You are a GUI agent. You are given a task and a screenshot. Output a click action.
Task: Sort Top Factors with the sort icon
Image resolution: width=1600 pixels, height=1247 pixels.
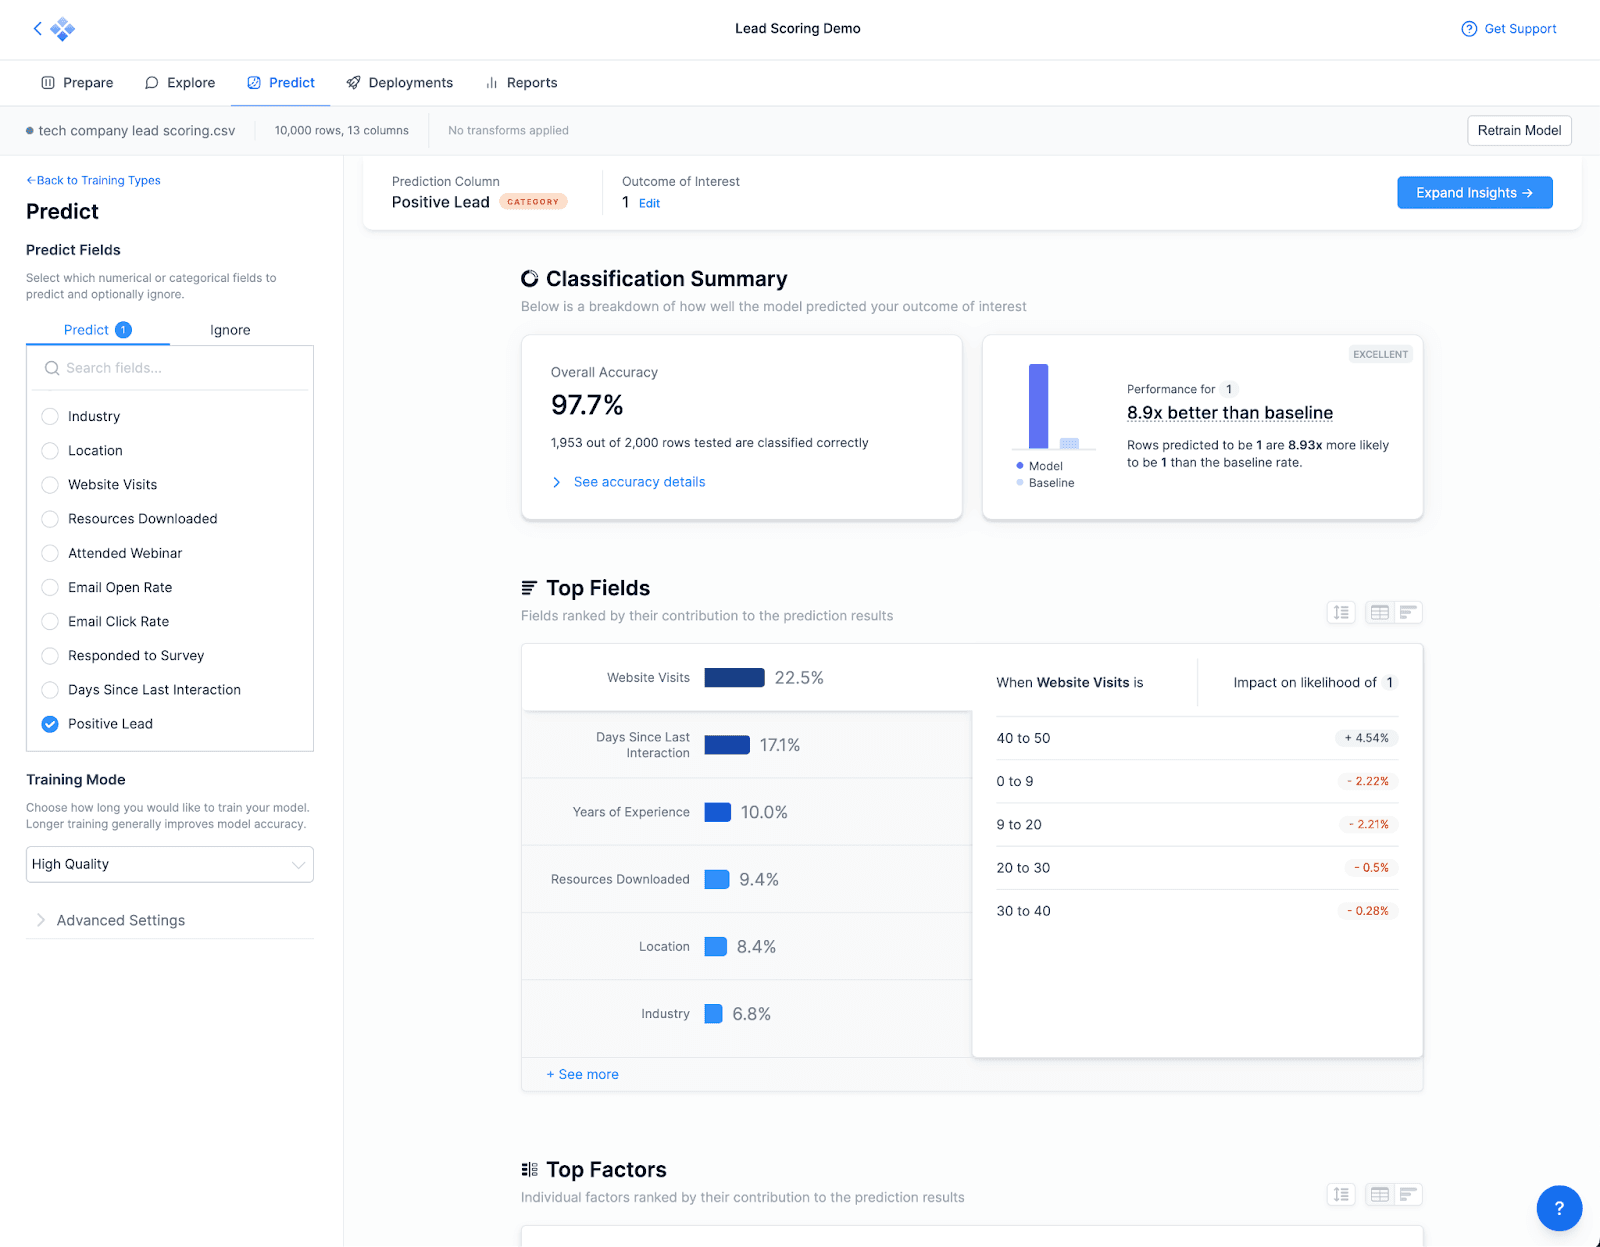(x=1341, y=1194)
